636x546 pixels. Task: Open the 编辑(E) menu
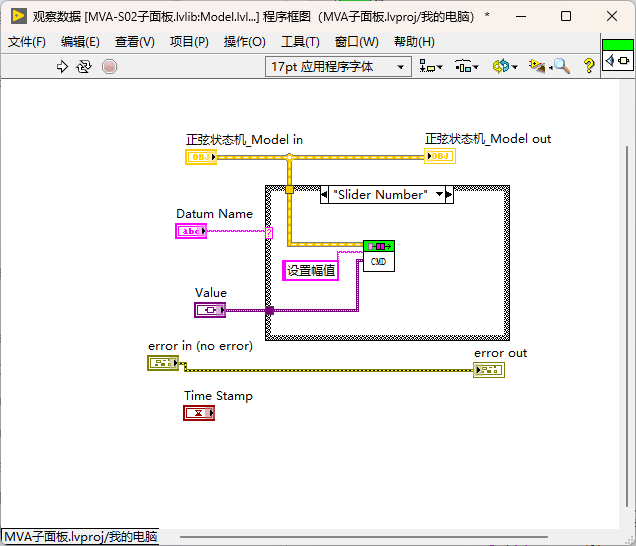click(80, 42)
